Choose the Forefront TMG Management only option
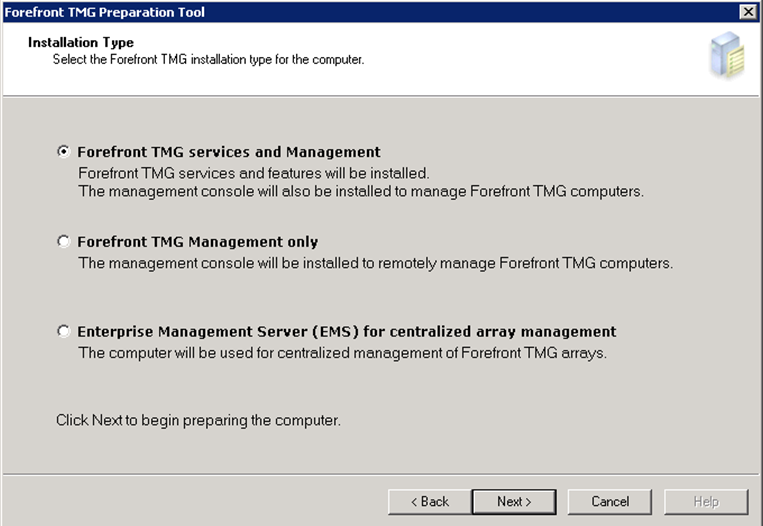This screenshot has width=763, height=526. click(x=64, y=242)
